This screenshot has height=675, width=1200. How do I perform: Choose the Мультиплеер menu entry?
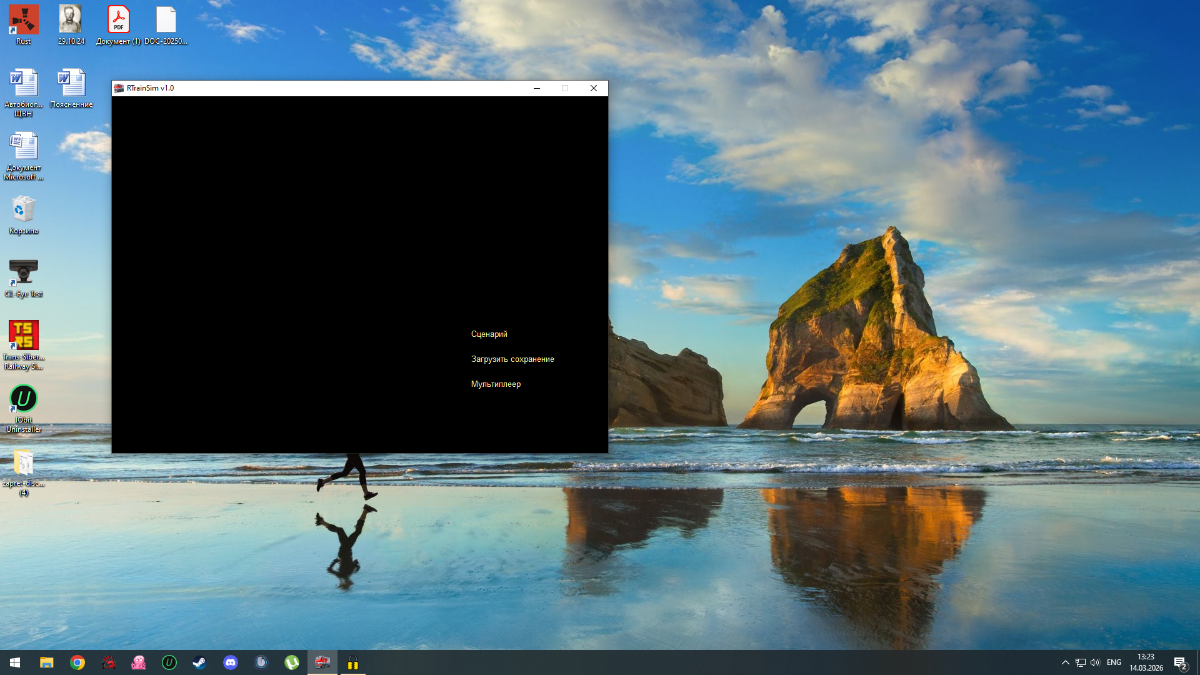click(496, 384)
